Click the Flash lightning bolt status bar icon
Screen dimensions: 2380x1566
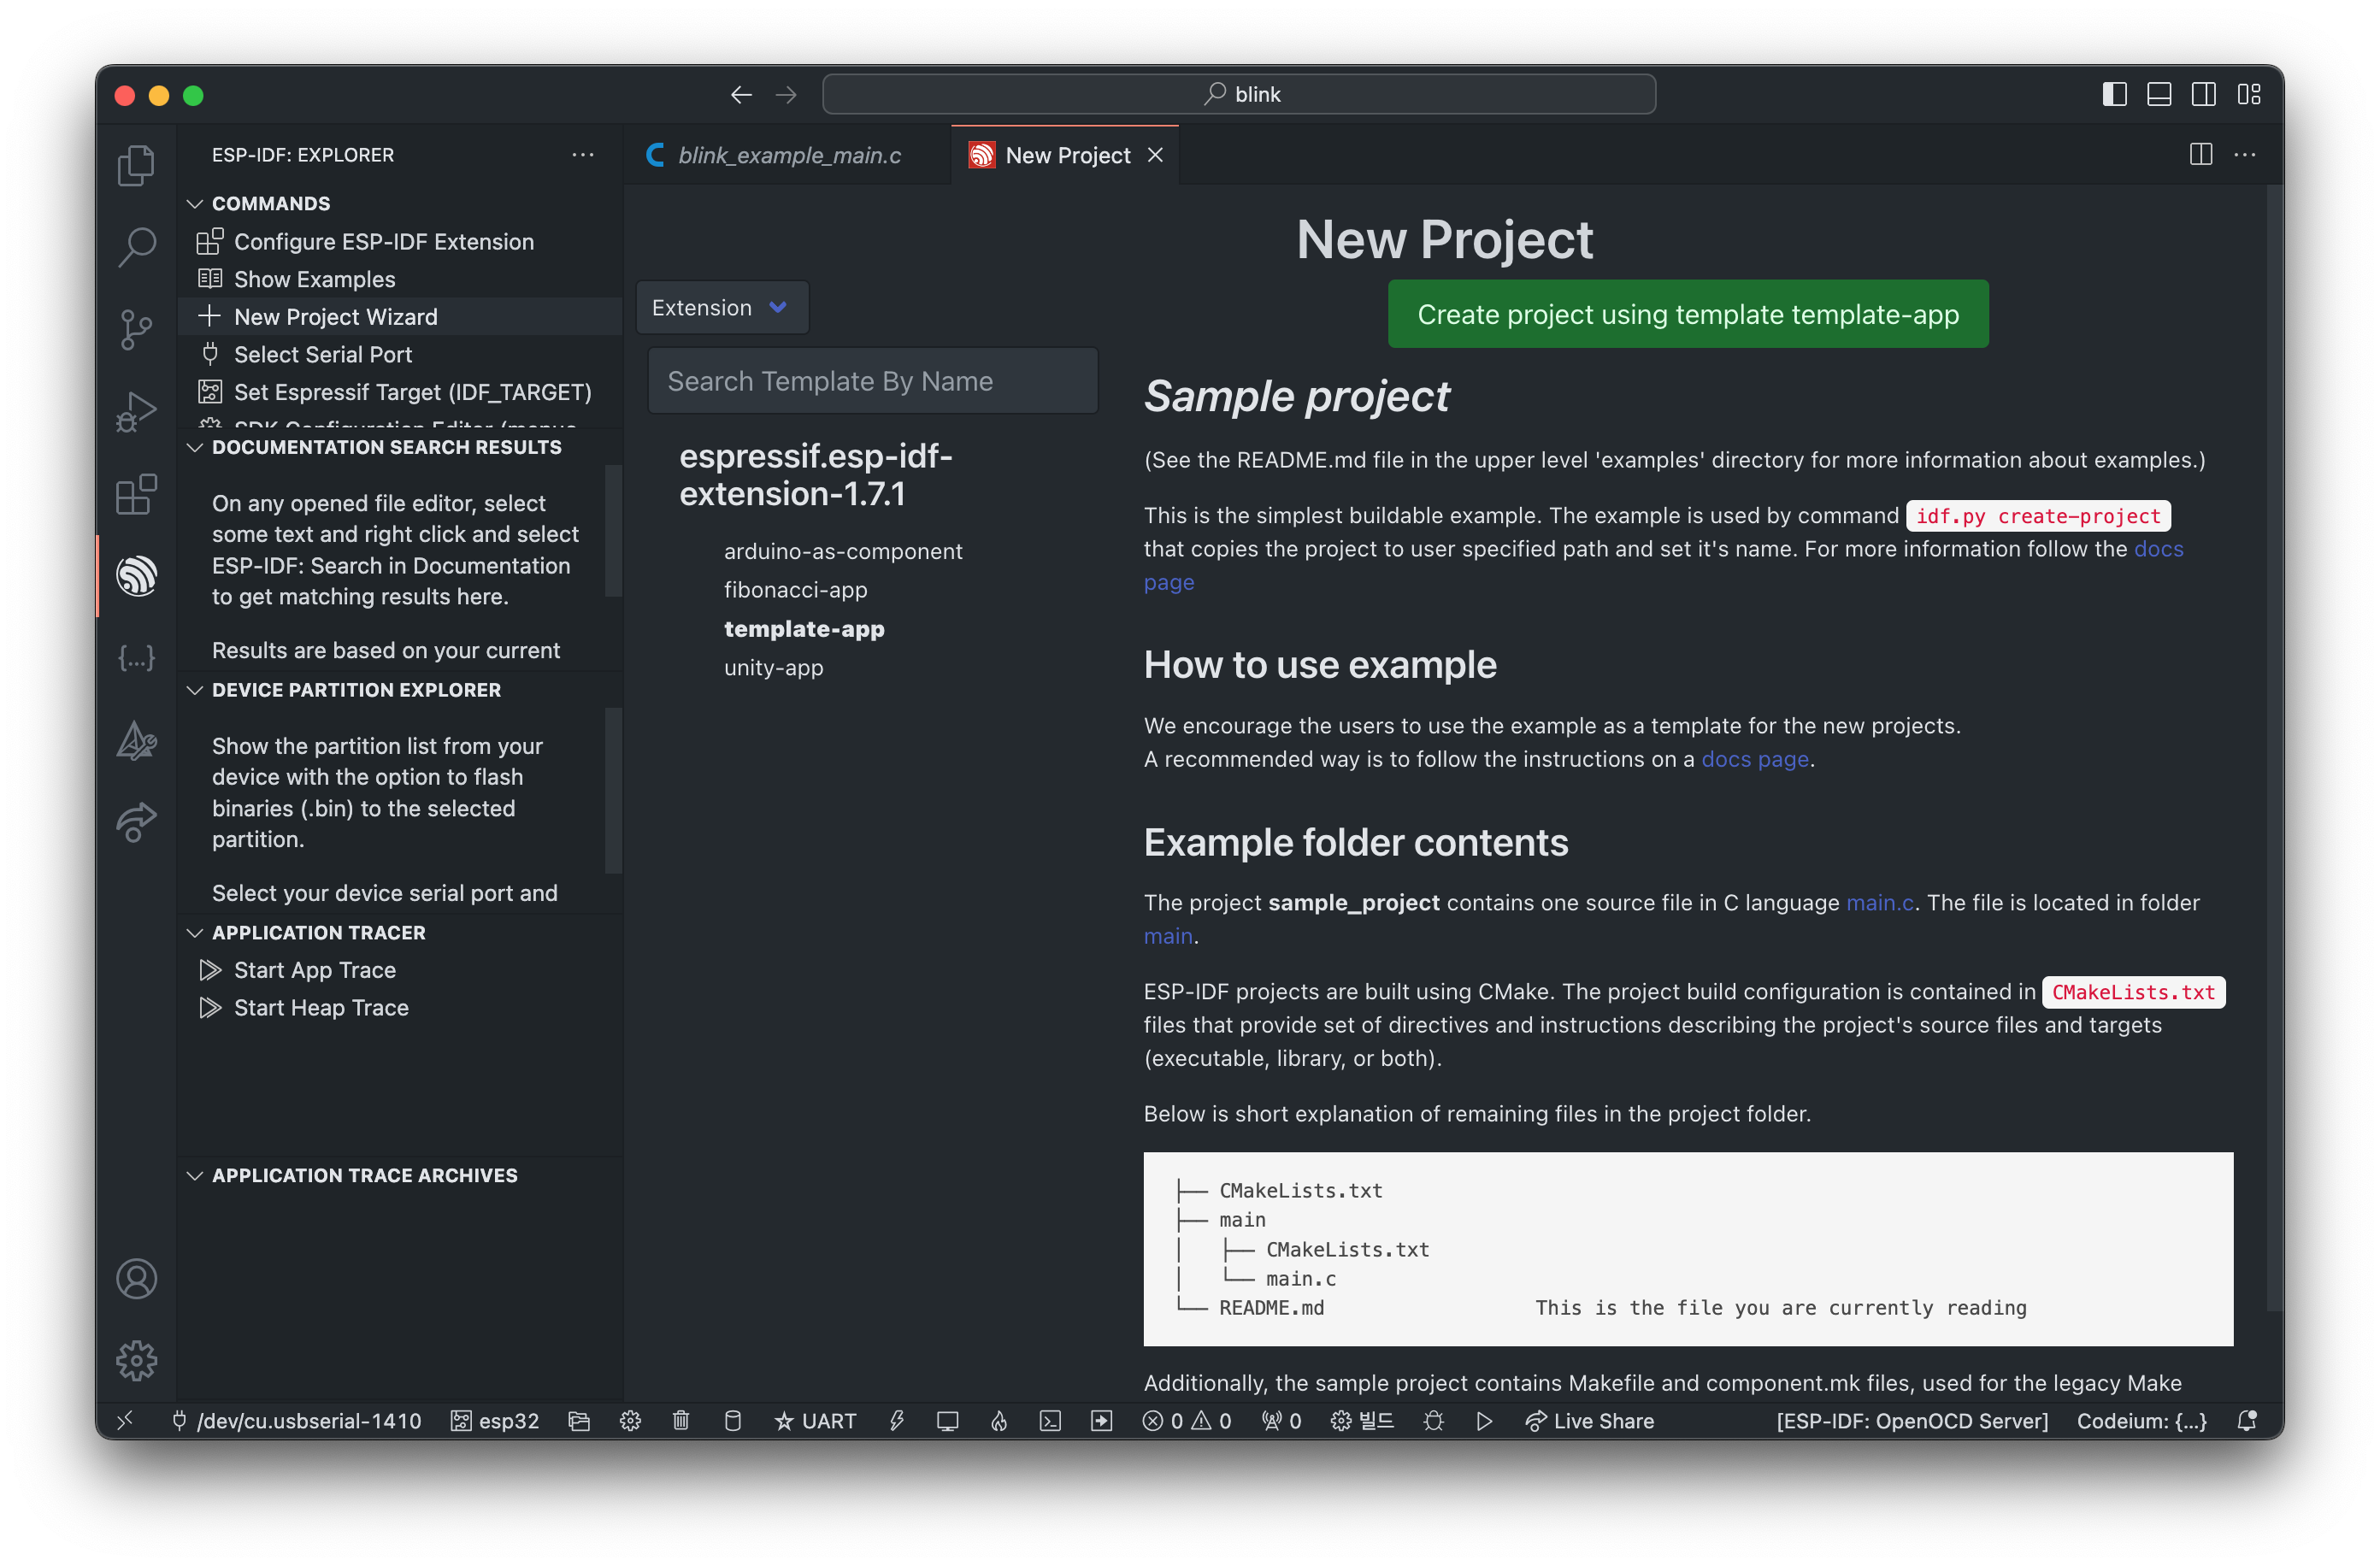897,1421
